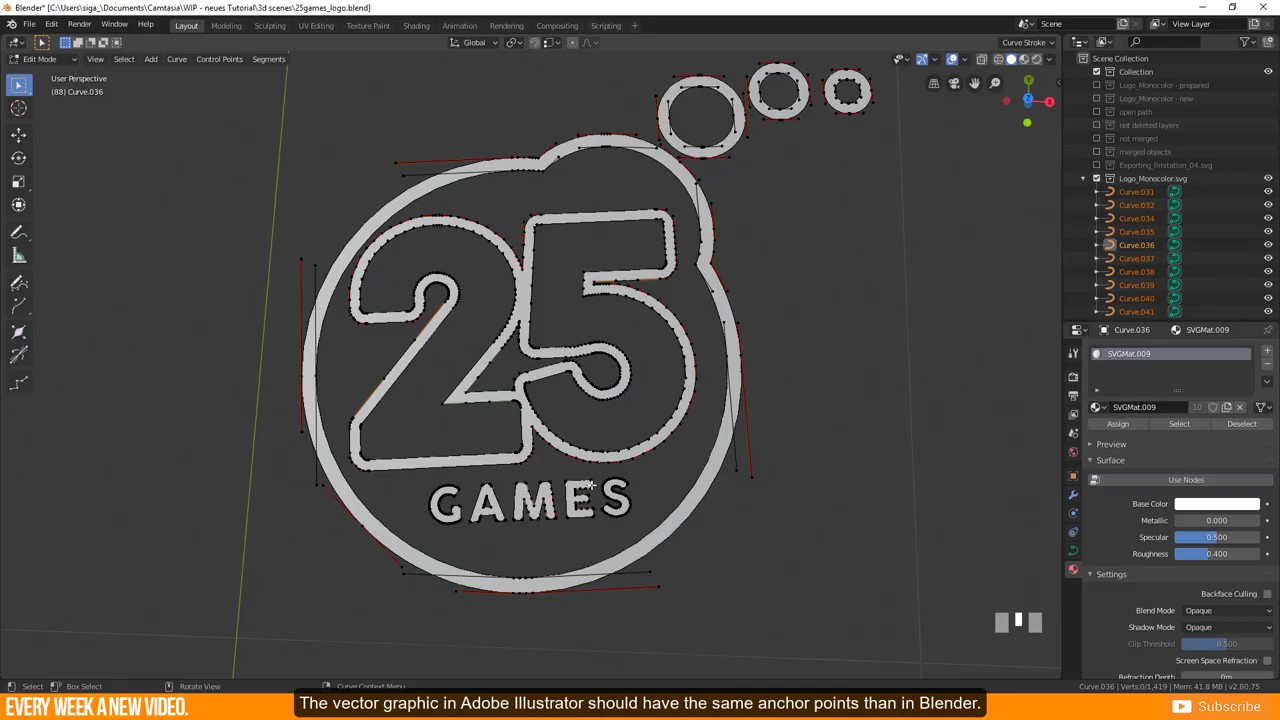The width and height of the screenshot is (1280, 720).
Task: Collapse the Logo_Monocolor.svg collection
Action: [1083, 178]
